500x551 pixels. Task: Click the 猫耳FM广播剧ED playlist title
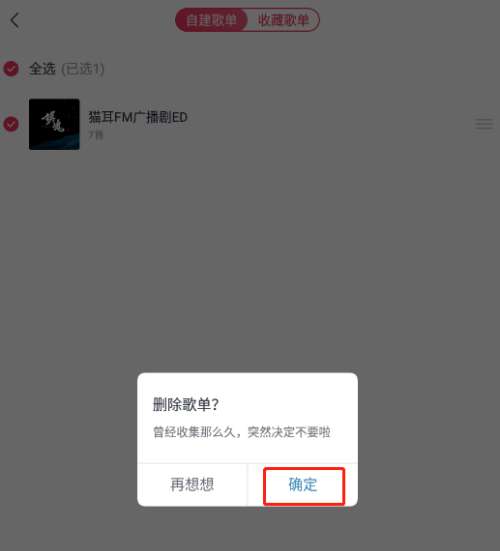click(x=138, y=117)
